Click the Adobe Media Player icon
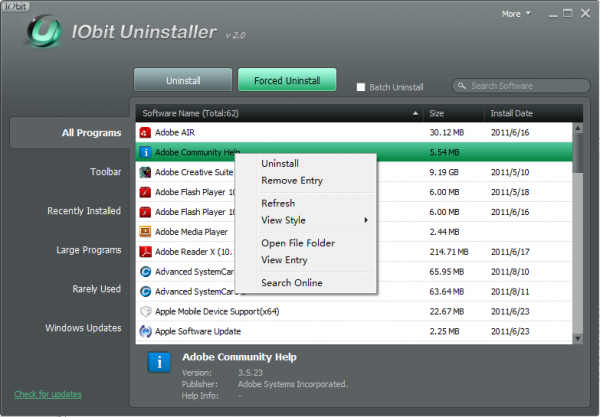 coord(145,232)
